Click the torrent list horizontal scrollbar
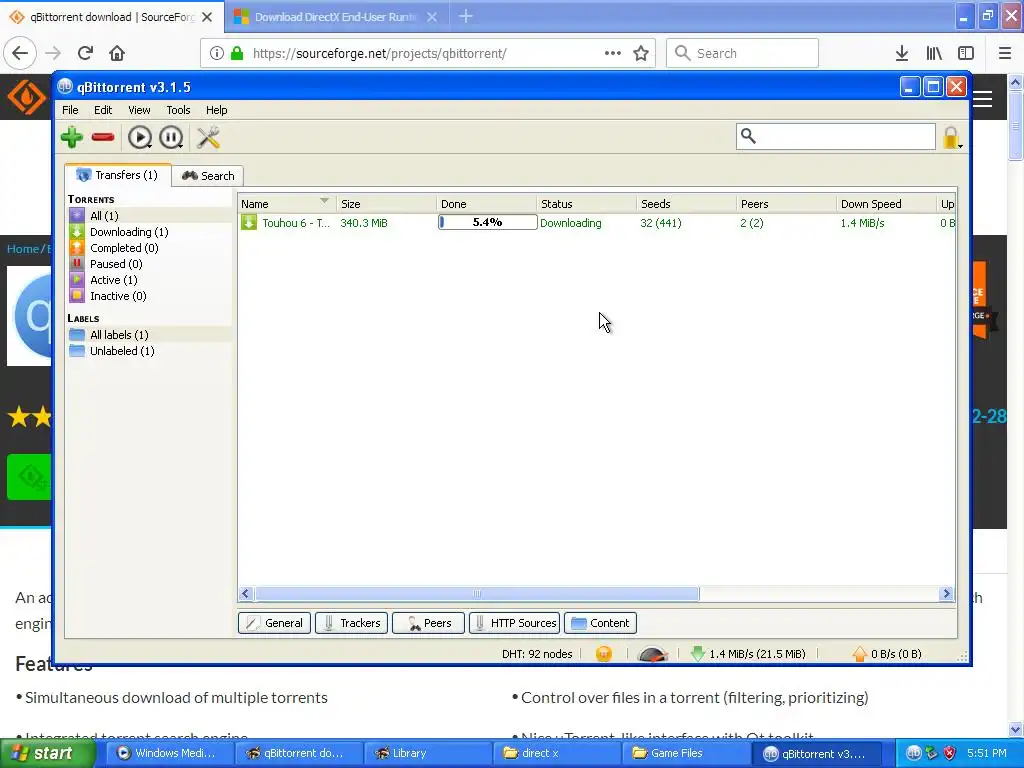This screenshot has height=768, width=1024. pyautogui.click(x=477, y=594)
